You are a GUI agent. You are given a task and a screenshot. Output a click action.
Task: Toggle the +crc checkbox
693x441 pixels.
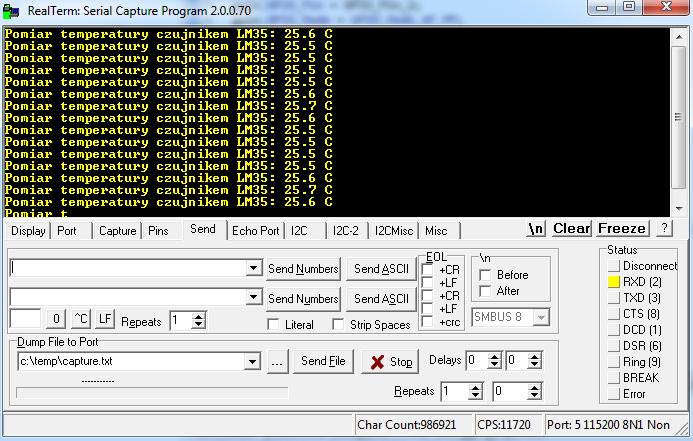click(427, 322)
